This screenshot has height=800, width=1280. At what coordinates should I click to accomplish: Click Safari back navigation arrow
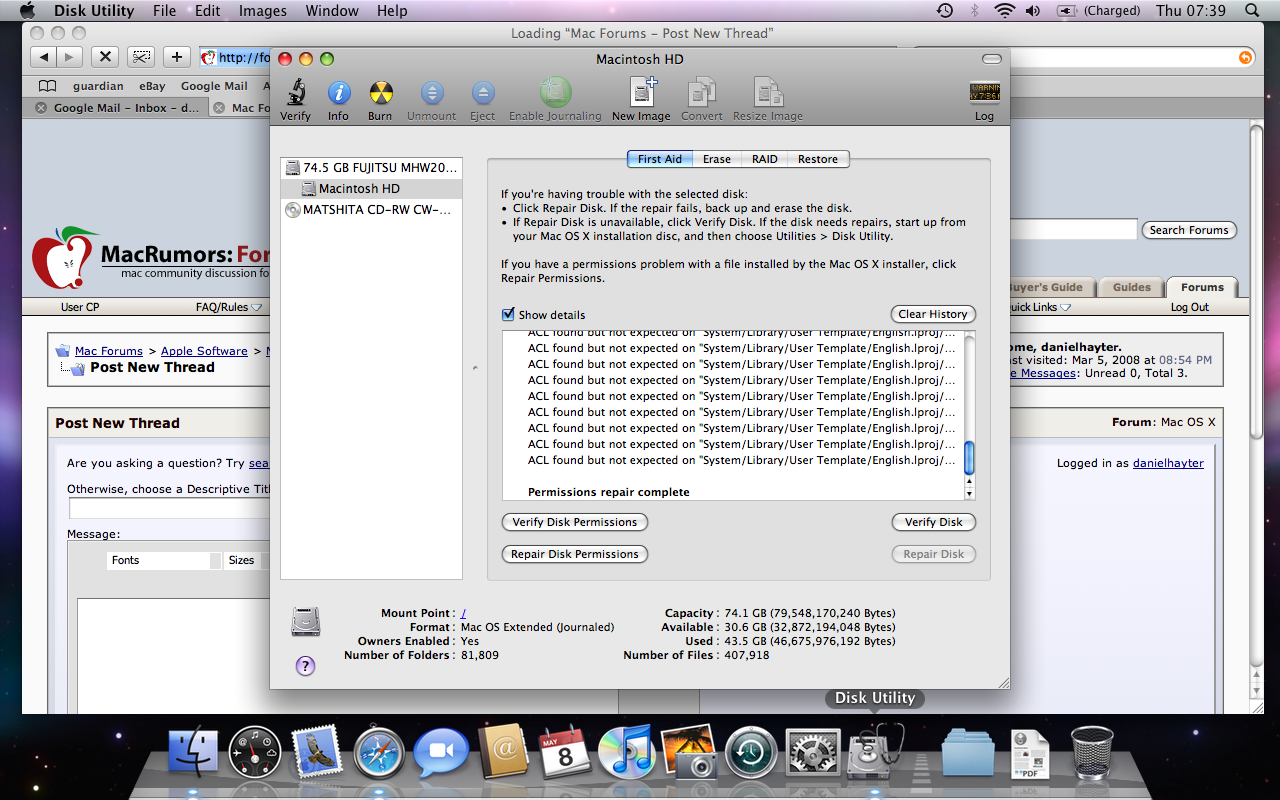point(43,57)
